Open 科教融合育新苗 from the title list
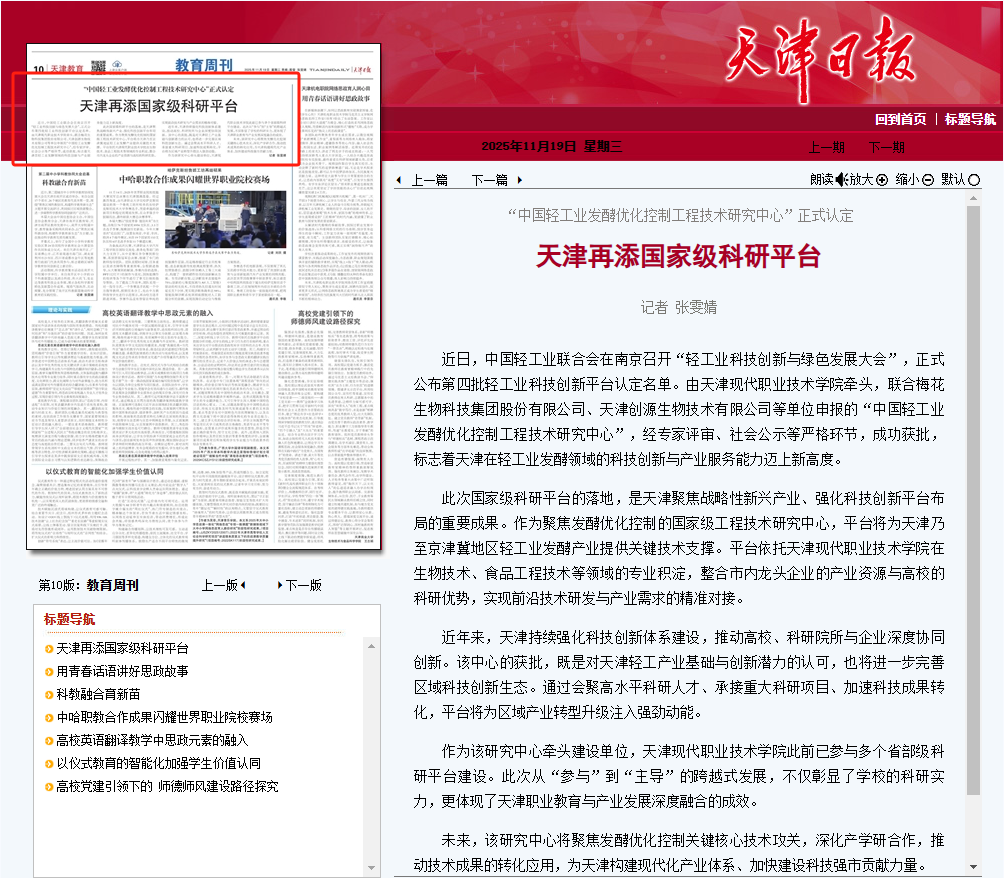Screen dimensions: 1004x878 coord(98,694)
